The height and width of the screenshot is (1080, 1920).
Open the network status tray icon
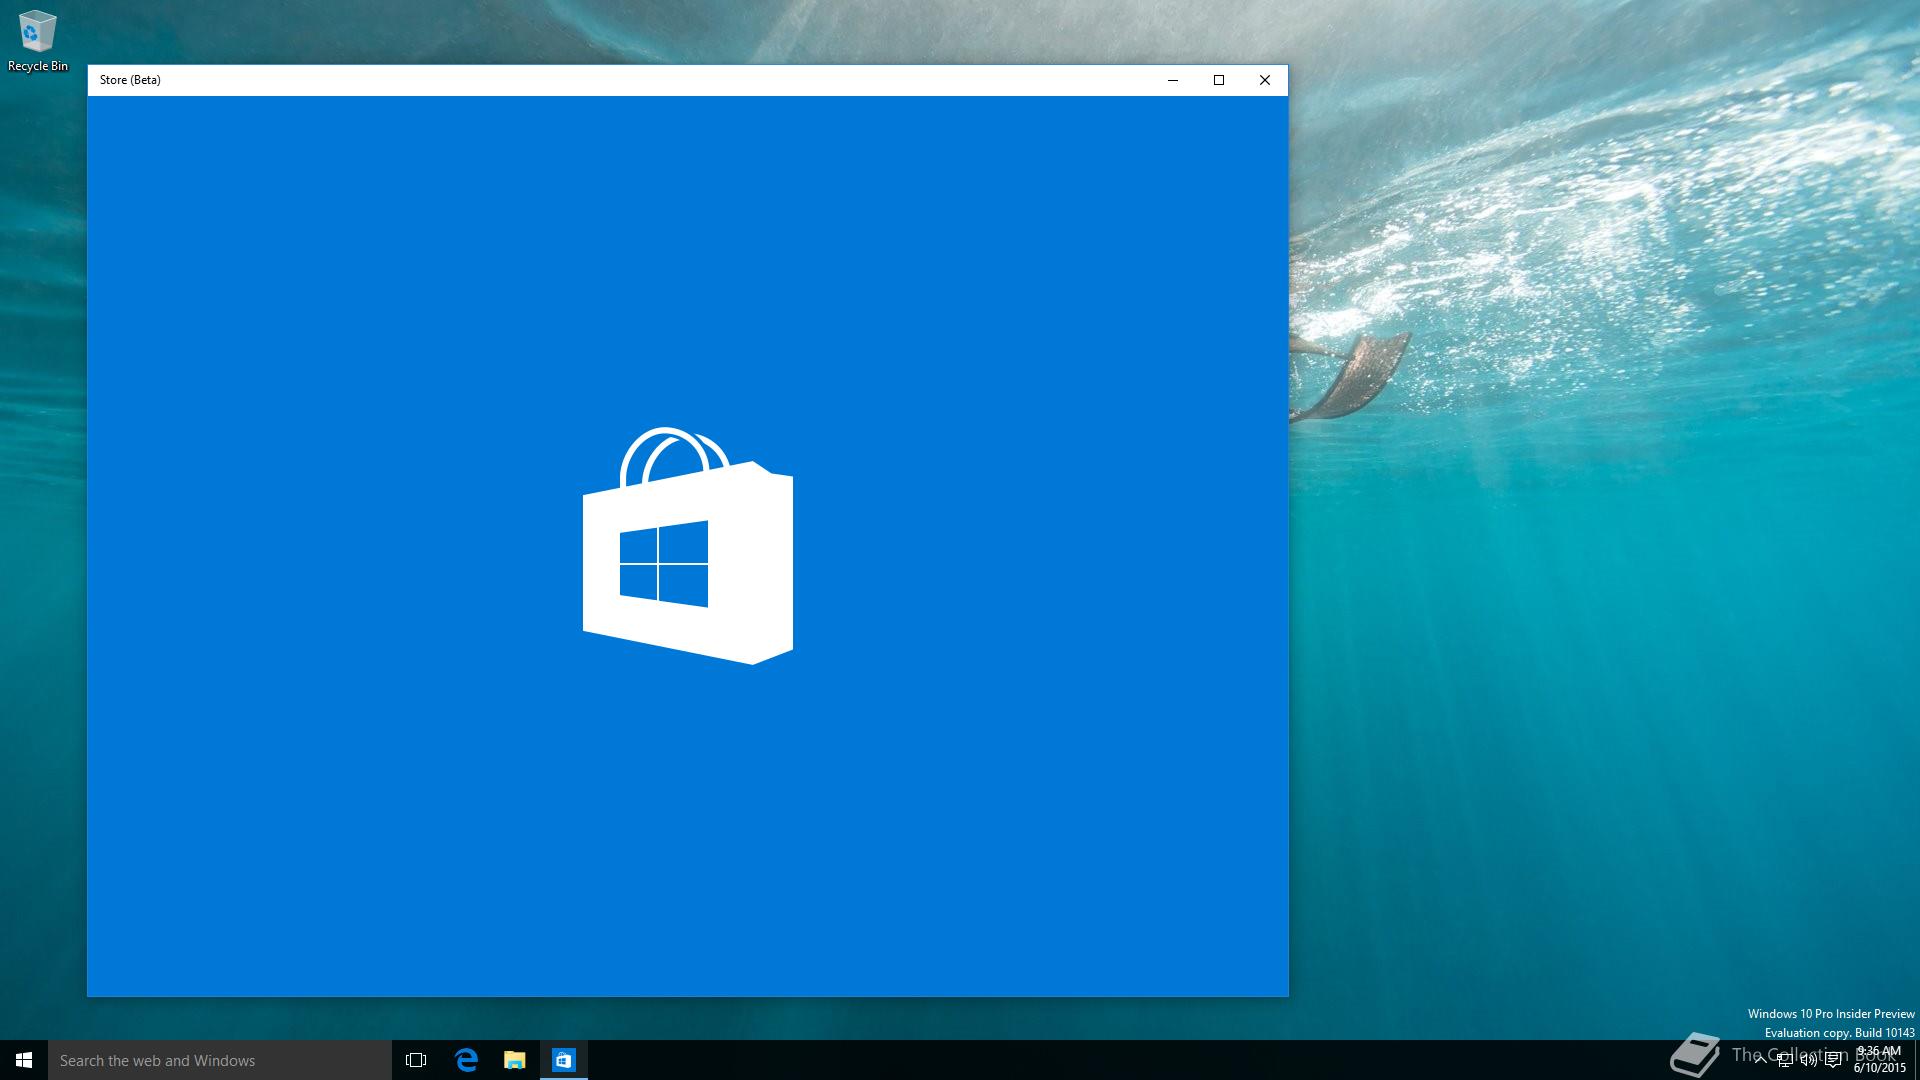(1785, 1061)
